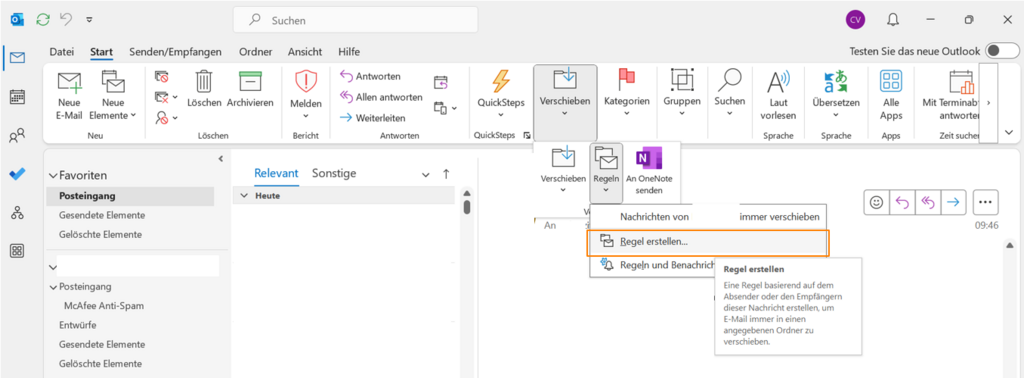Open the QuickSteps lightning bolt
This screenshot has height=378, width=1024.
click(500, 81)
